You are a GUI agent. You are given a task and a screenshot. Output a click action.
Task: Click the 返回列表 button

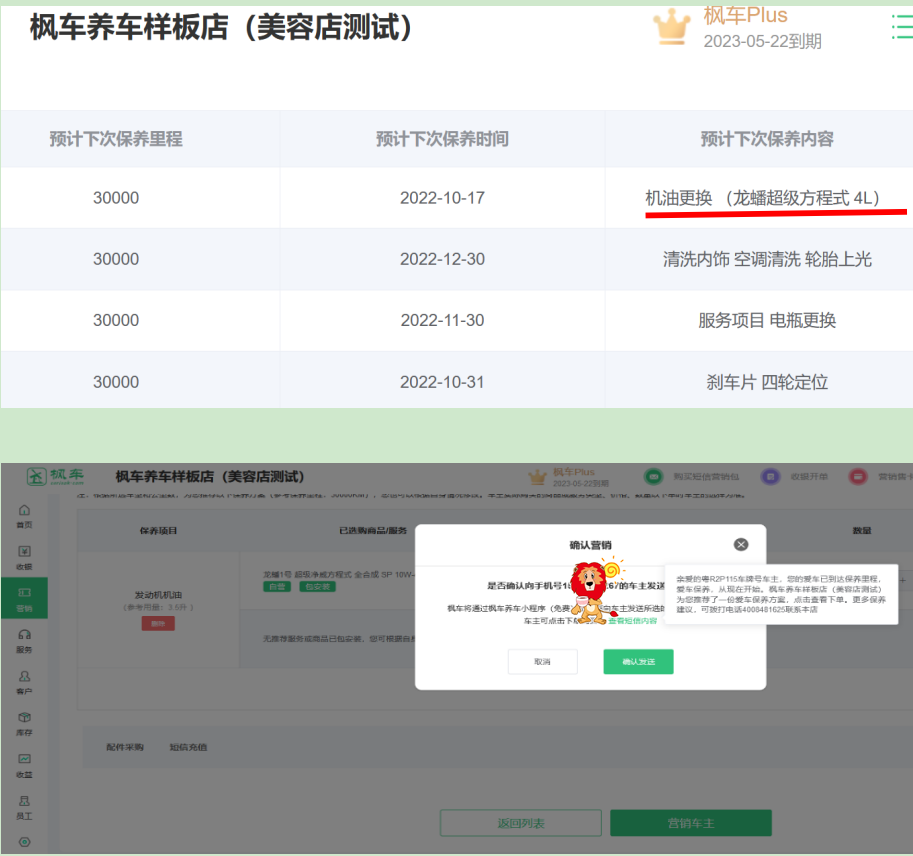(521, 823)
